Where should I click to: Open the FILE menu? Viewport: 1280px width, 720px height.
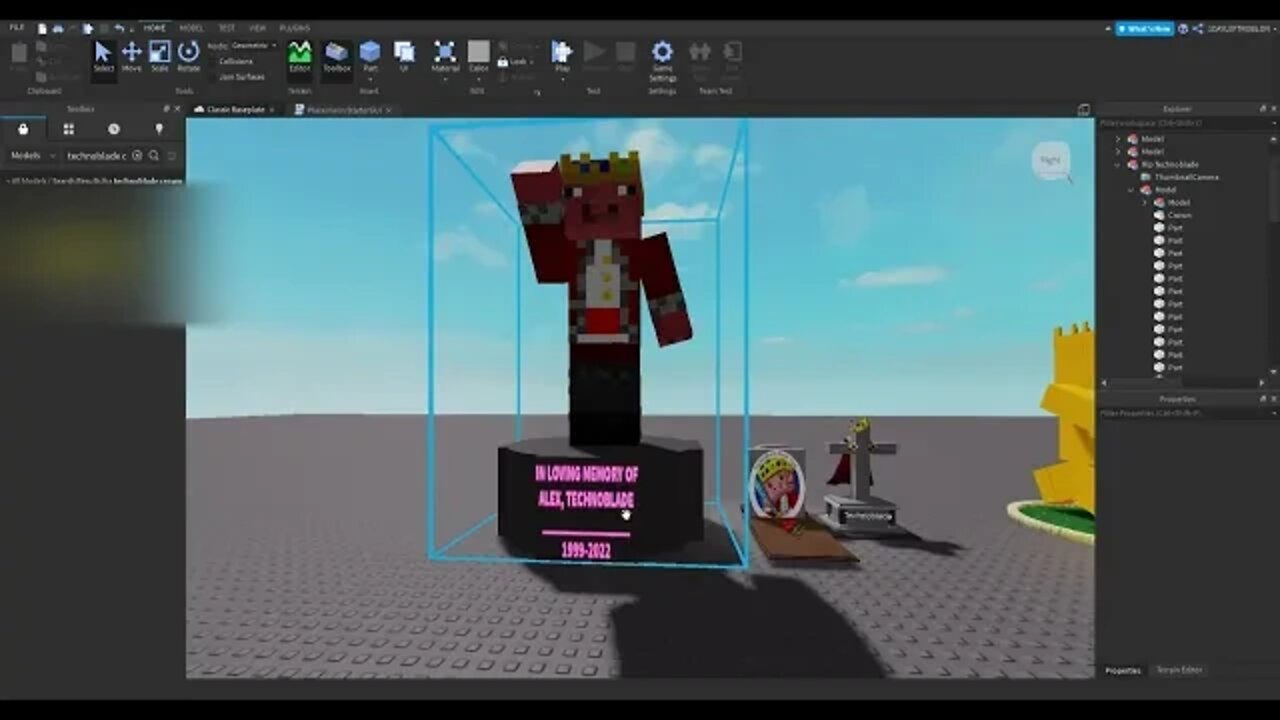17,28
